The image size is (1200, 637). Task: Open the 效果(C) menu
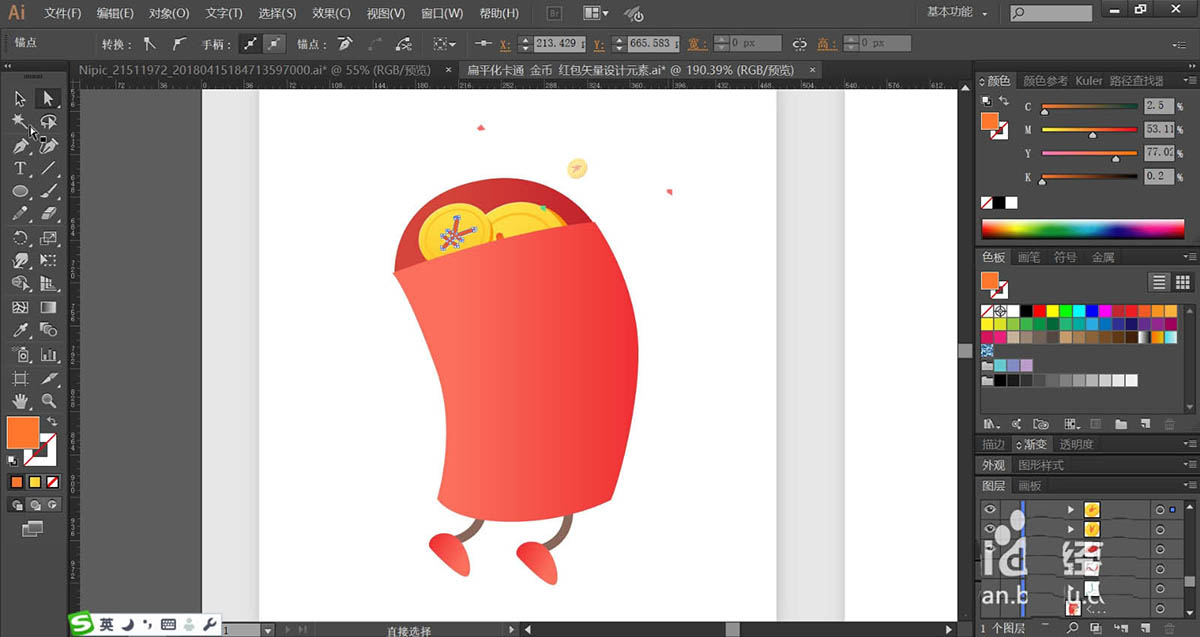330,13
